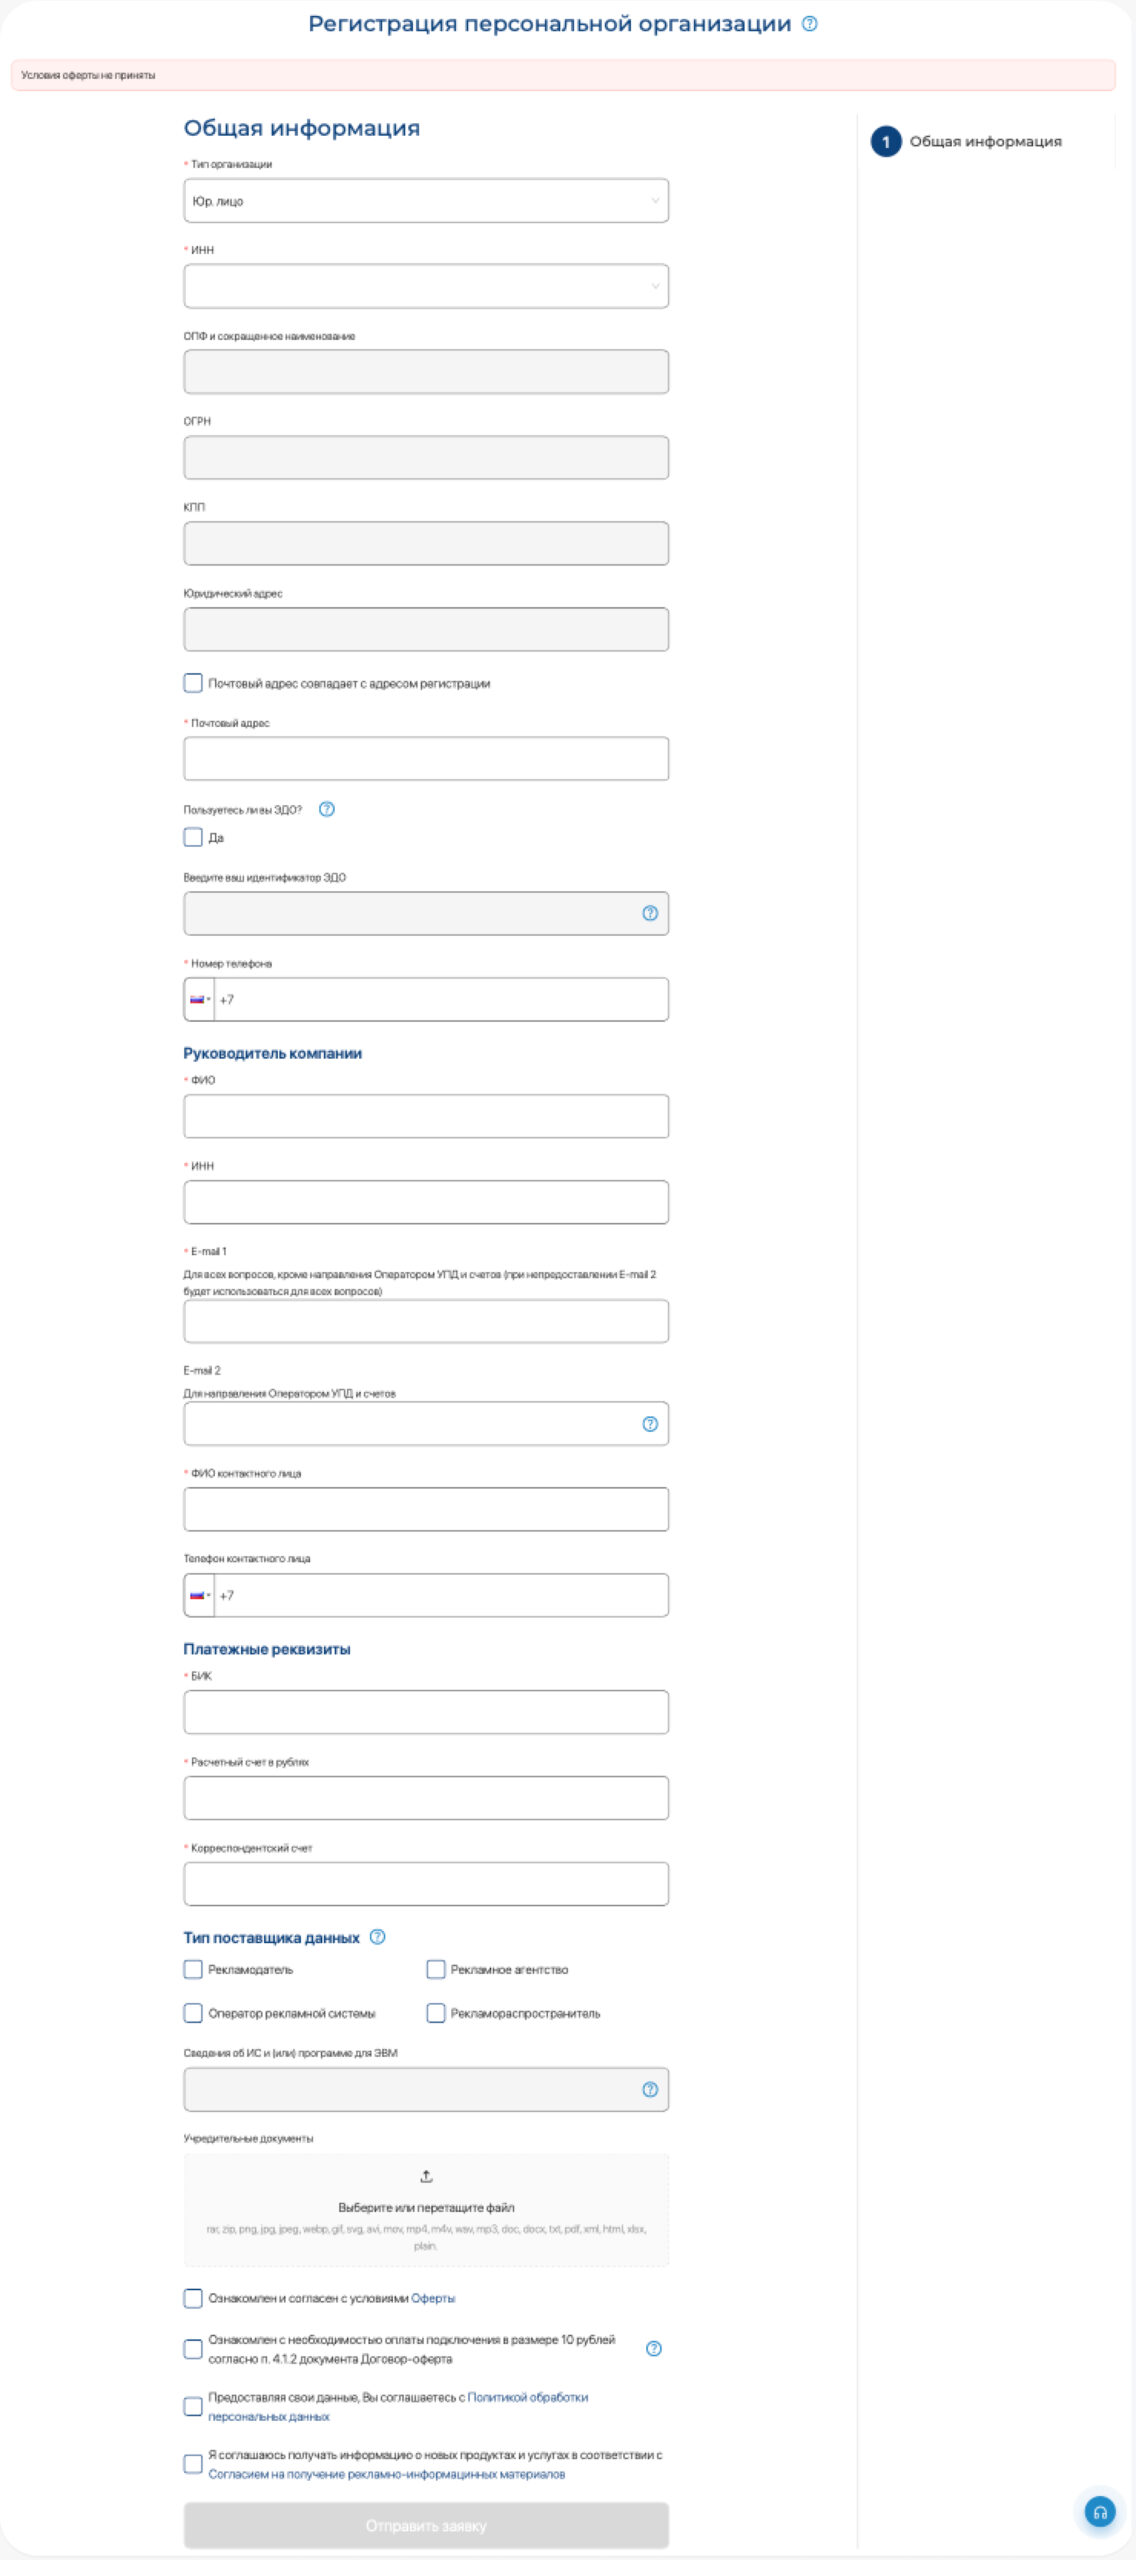
Task: Open country flag selector in Номер телефона
Action: (x=200, y=999)
